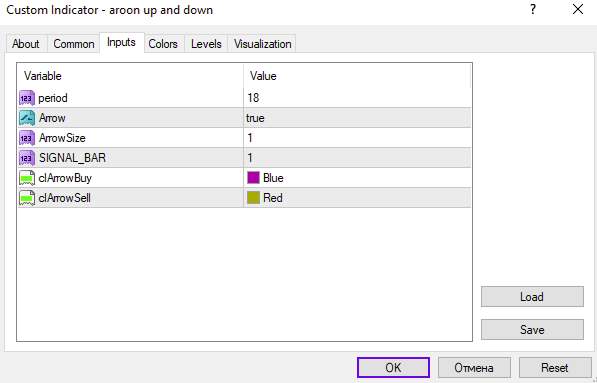Toggle the Arrow true value
597x383 pixels.
tap(357, 118)
